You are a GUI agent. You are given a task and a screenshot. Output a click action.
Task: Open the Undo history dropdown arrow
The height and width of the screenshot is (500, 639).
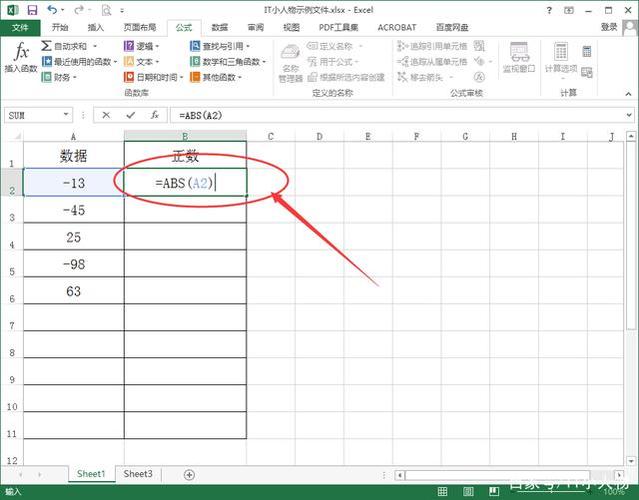[62, 10]
